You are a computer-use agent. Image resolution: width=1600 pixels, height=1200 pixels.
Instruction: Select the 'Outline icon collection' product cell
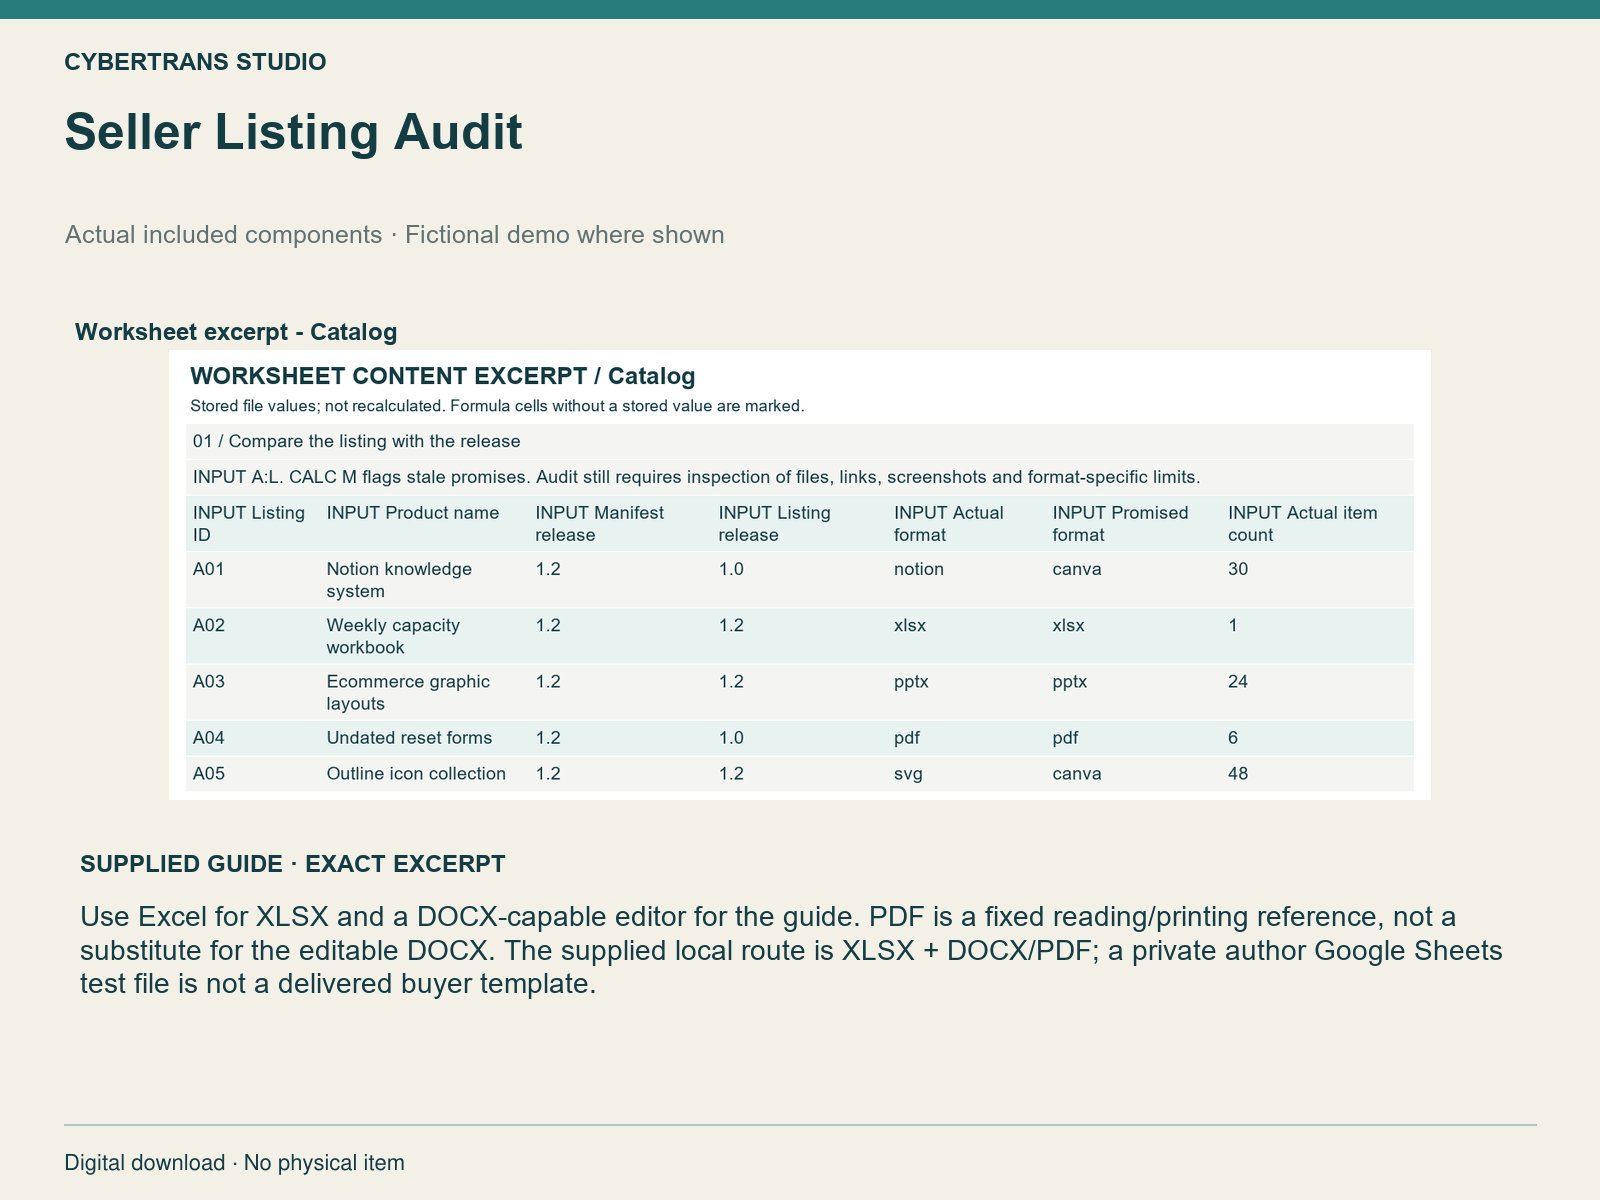416,773
